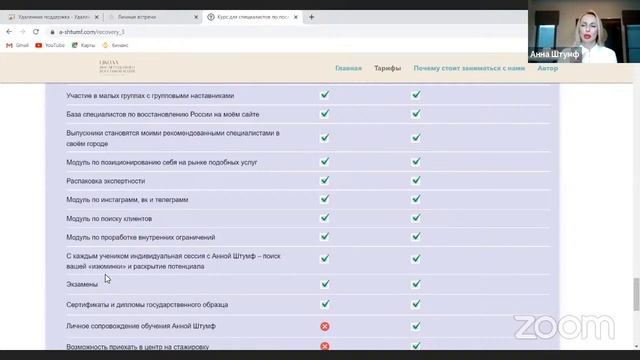Viewport: 640px width, 360px height.
Task: Click text 'Участие в малых группах с групповыми наставниками'
Action: click(x=150, y=96)
